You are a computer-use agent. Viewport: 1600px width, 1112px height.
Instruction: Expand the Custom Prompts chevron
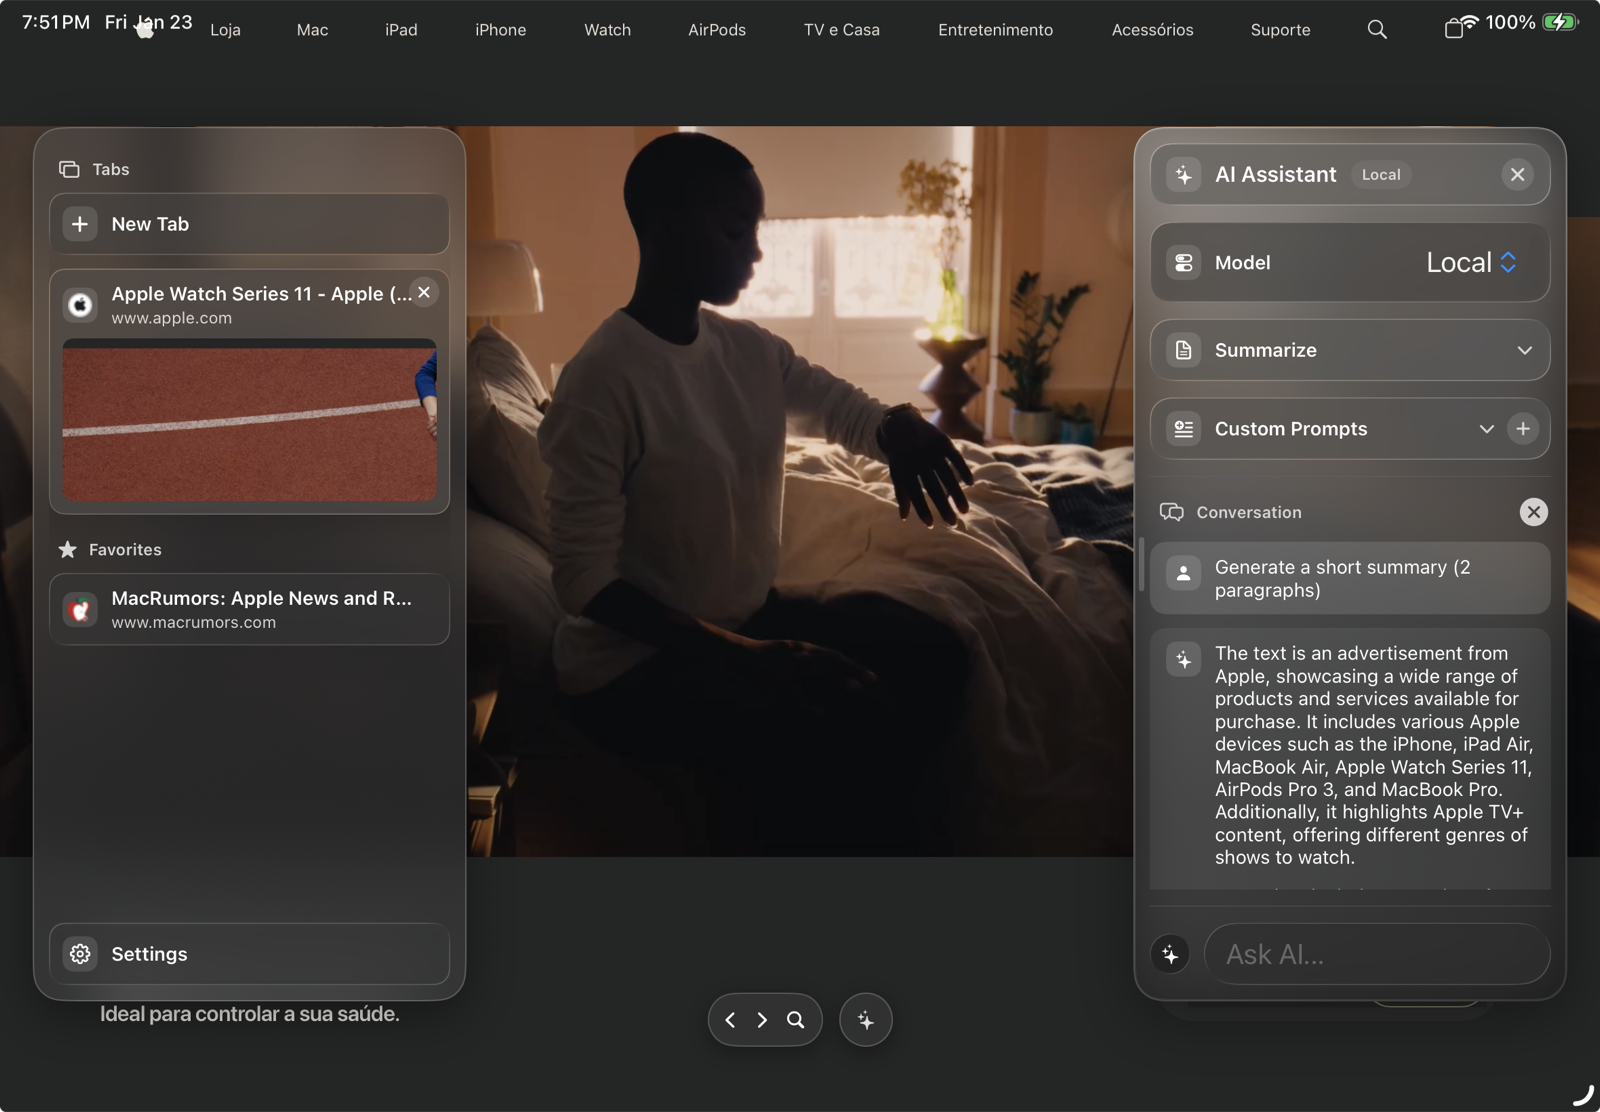click(x=1487, y=429)
